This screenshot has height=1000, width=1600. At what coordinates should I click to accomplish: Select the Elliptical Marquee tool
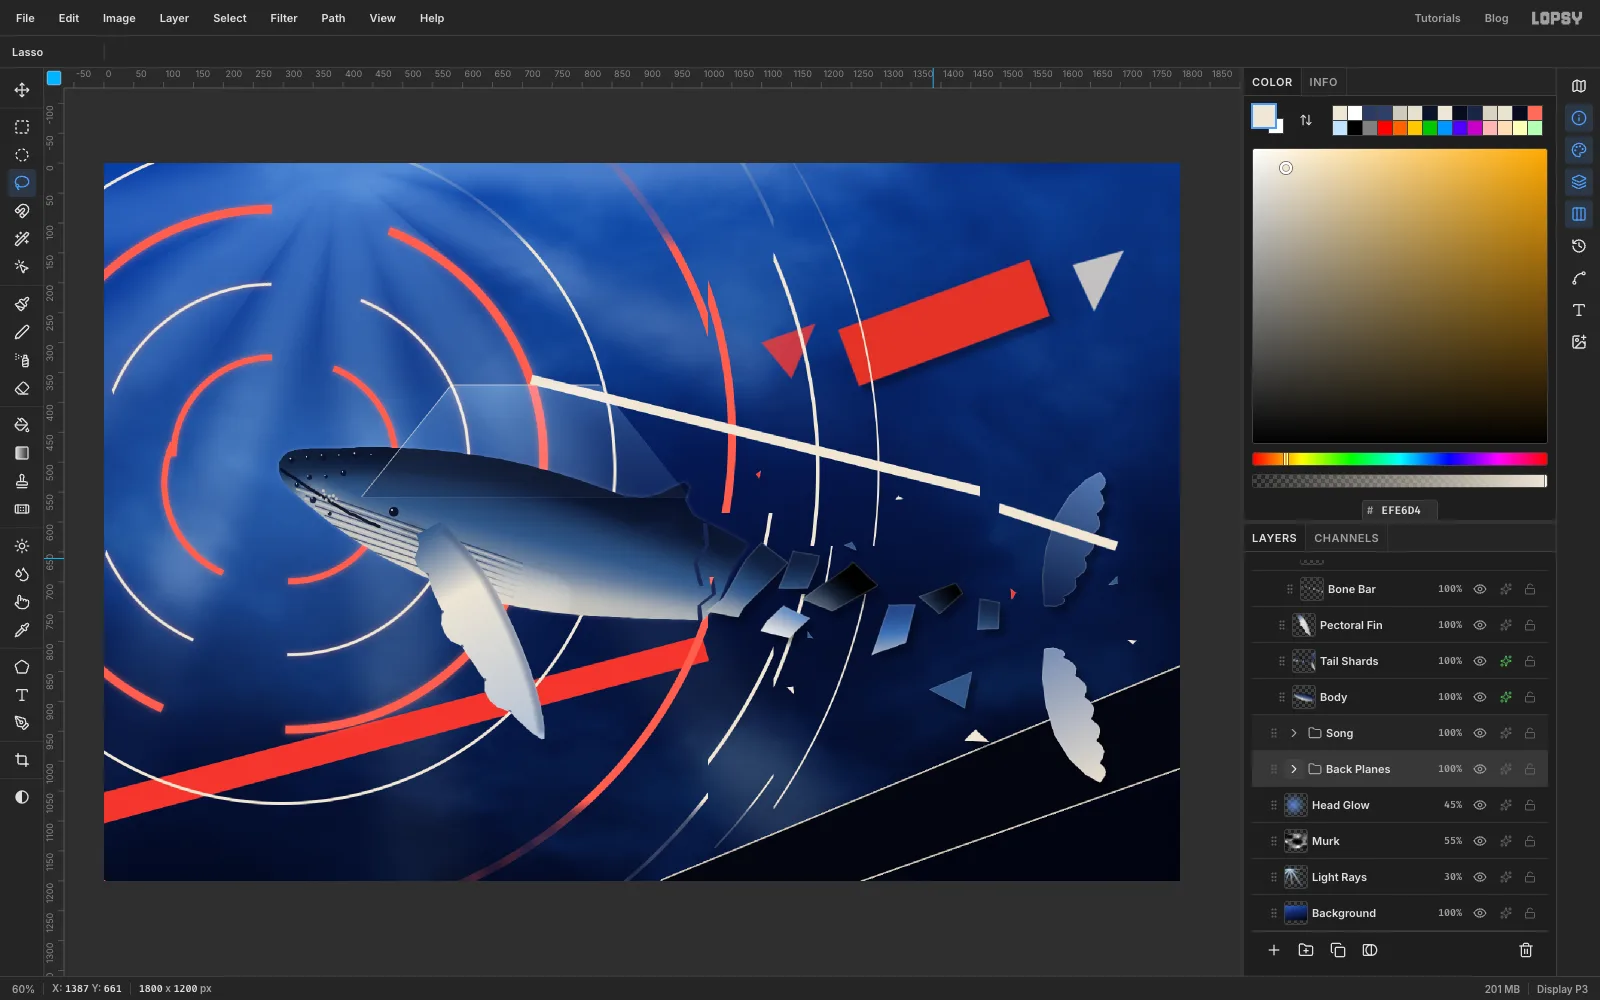pyautogui.click(x=22, y=155)
